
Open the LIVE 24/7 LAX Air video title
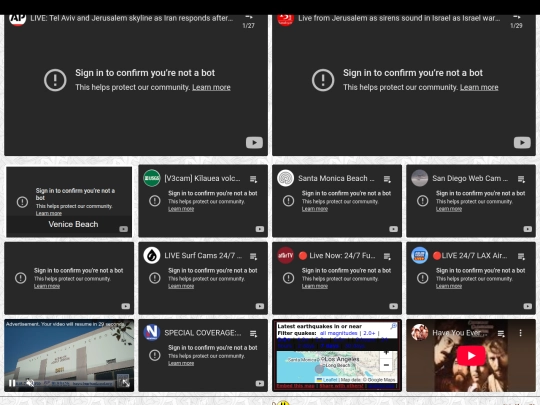point(470,256)
